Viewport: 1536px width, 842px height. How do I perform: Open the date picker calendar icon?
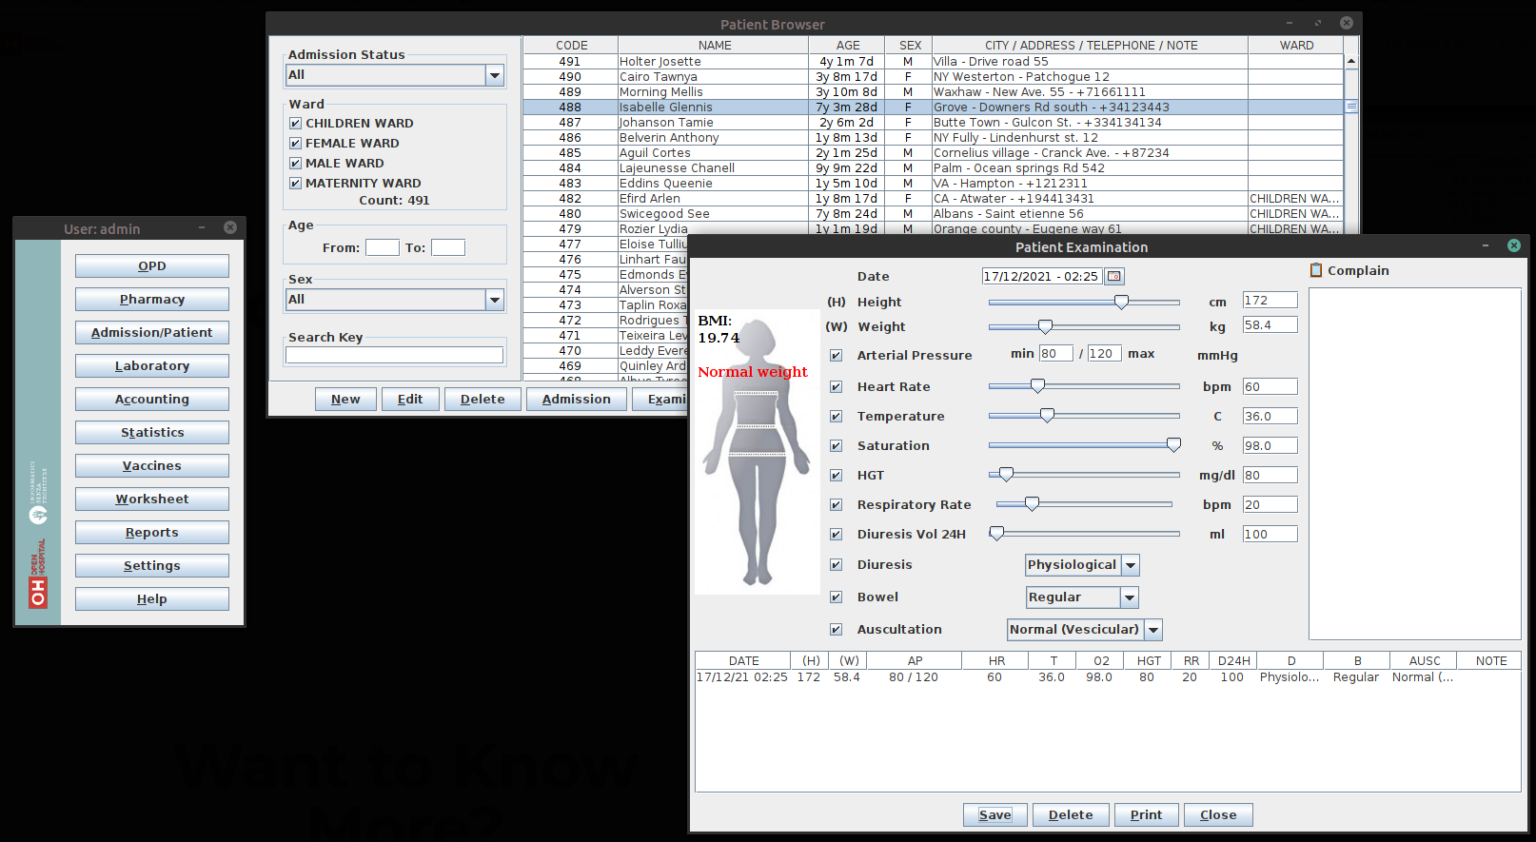1114,276
